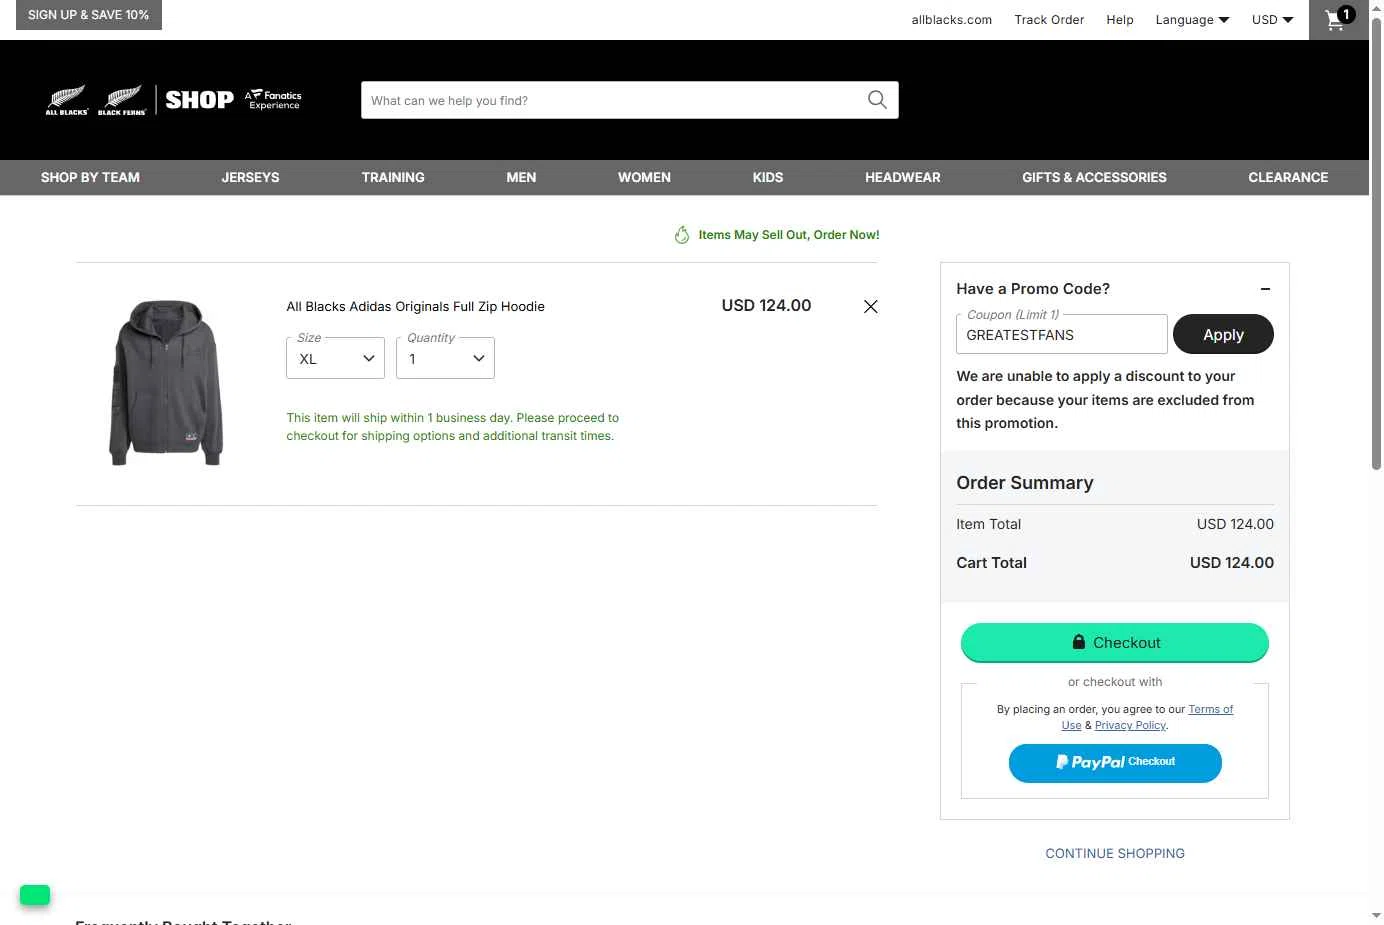This screenshot has height=925, width=1384.
Task: Click the coupon code input field
Action: [1061, 335]
